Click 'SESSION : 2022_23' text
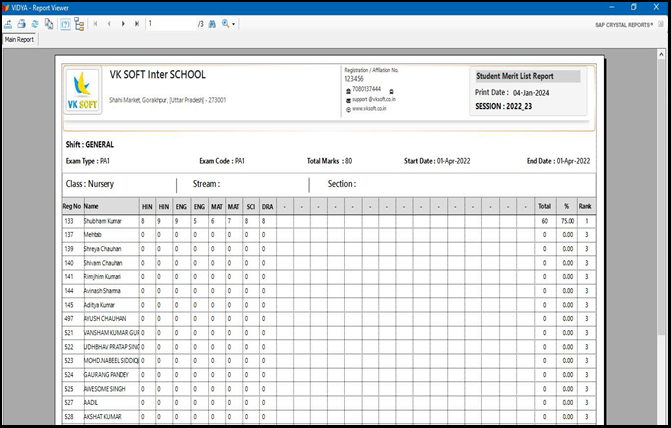The image size is (671, 428). [503, 106]
